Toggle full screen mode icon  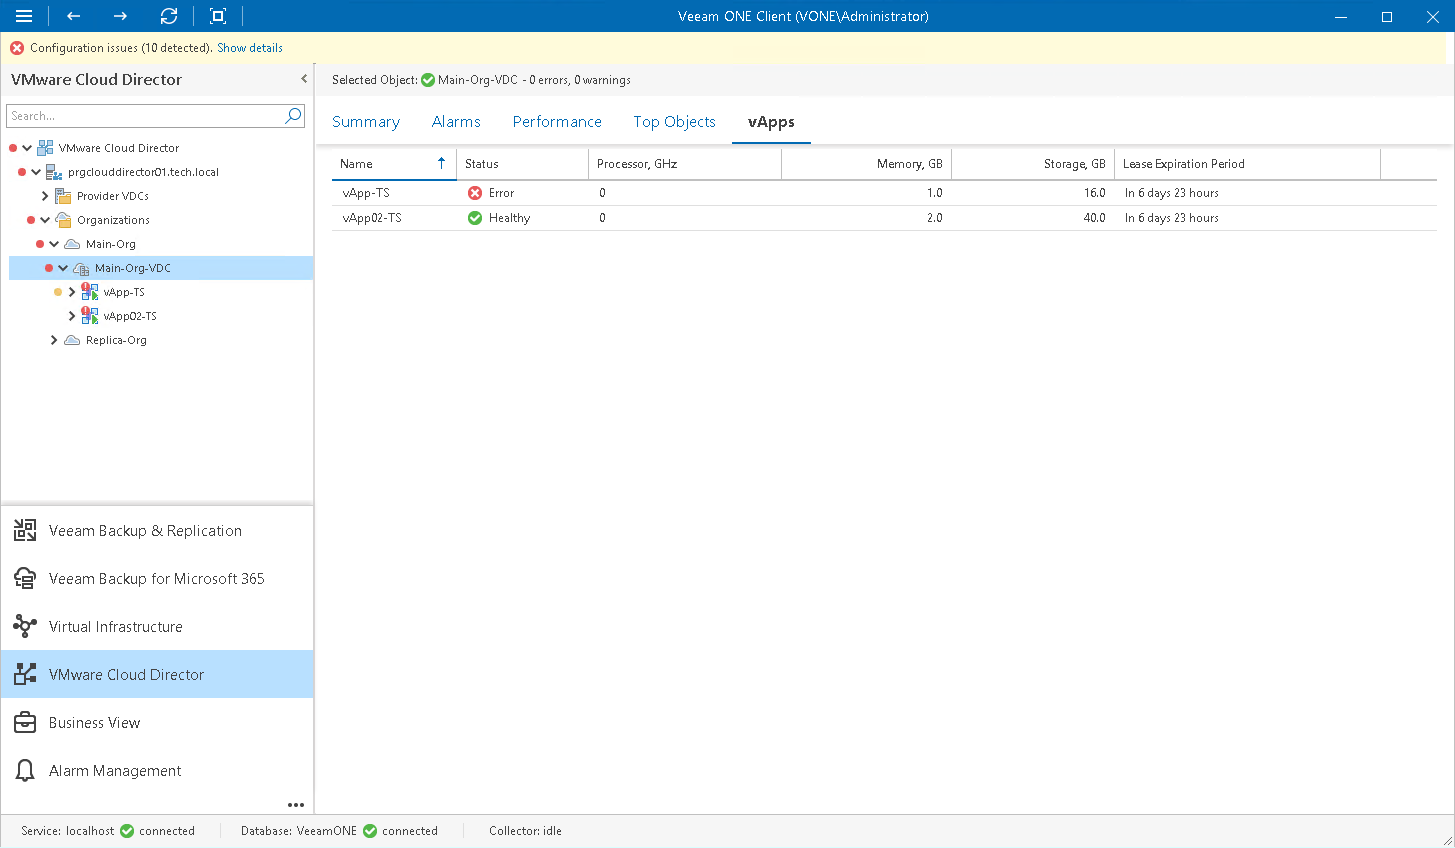coord(218,16)
